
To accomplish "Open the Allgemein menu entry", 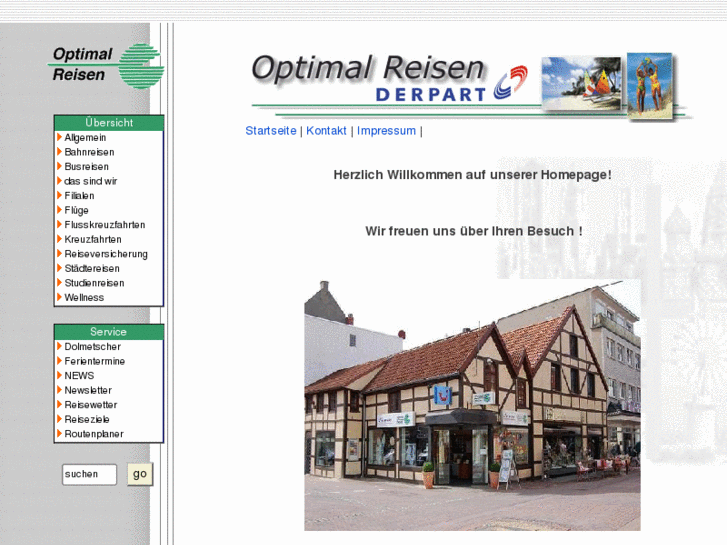I will pos(85,138).
